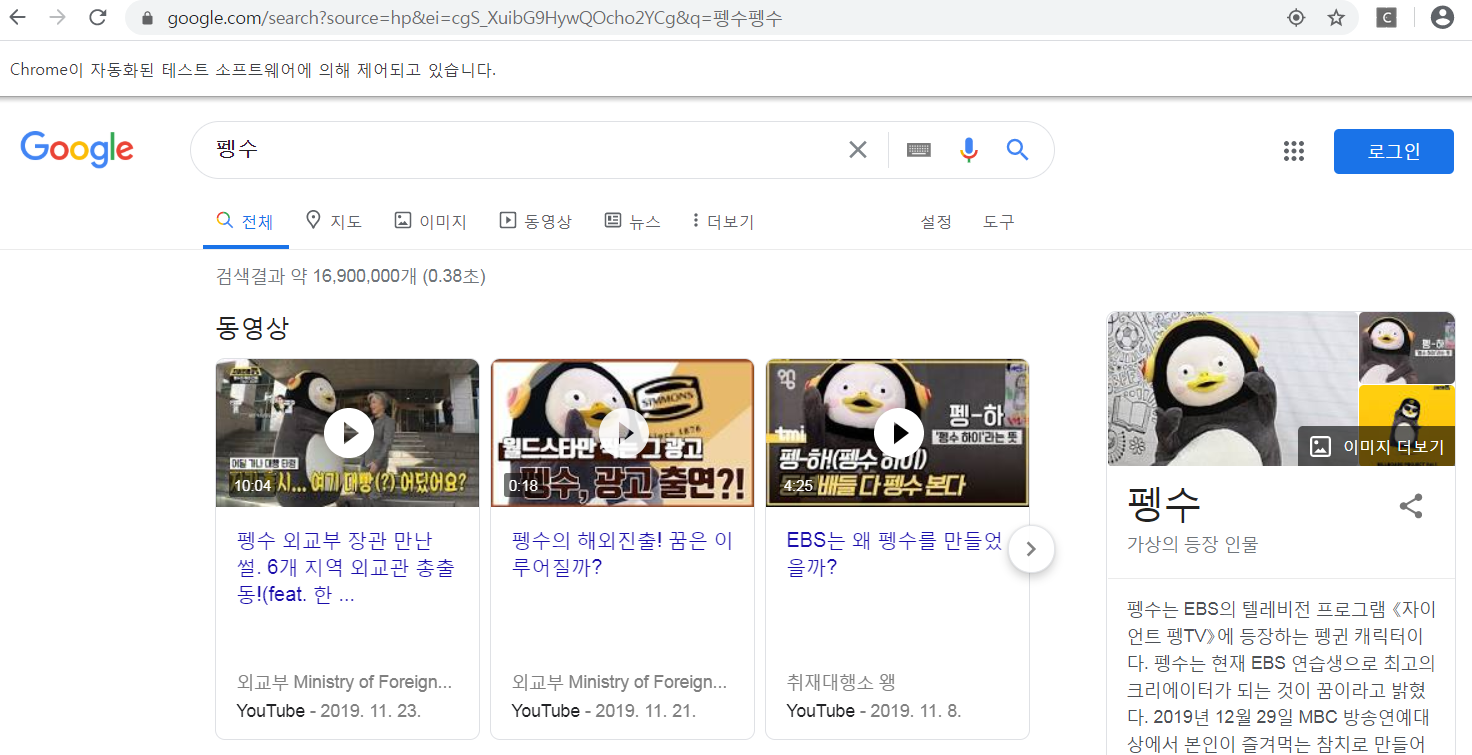Click YouTube - 2019. 11. 8. source text
The width and height of the screenshot is (1472, 755).
pyautogui.click(x=874, y=711)
